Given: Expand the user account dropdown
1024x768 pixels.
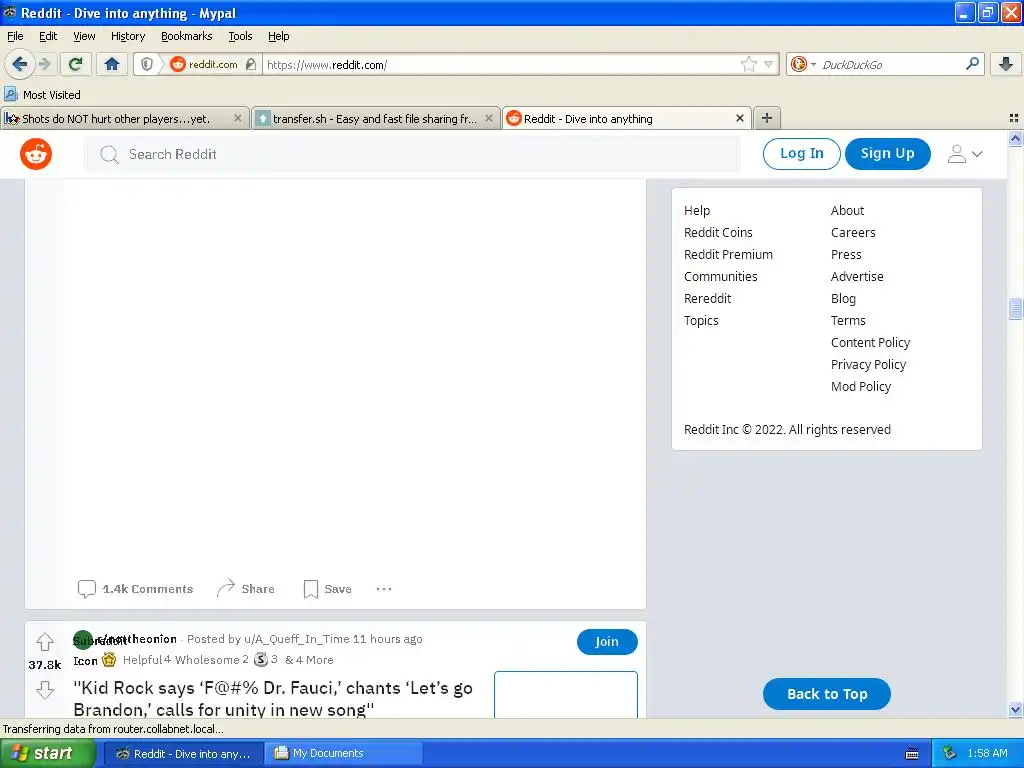Looking at the screenshot, I should tap(965, 154).
